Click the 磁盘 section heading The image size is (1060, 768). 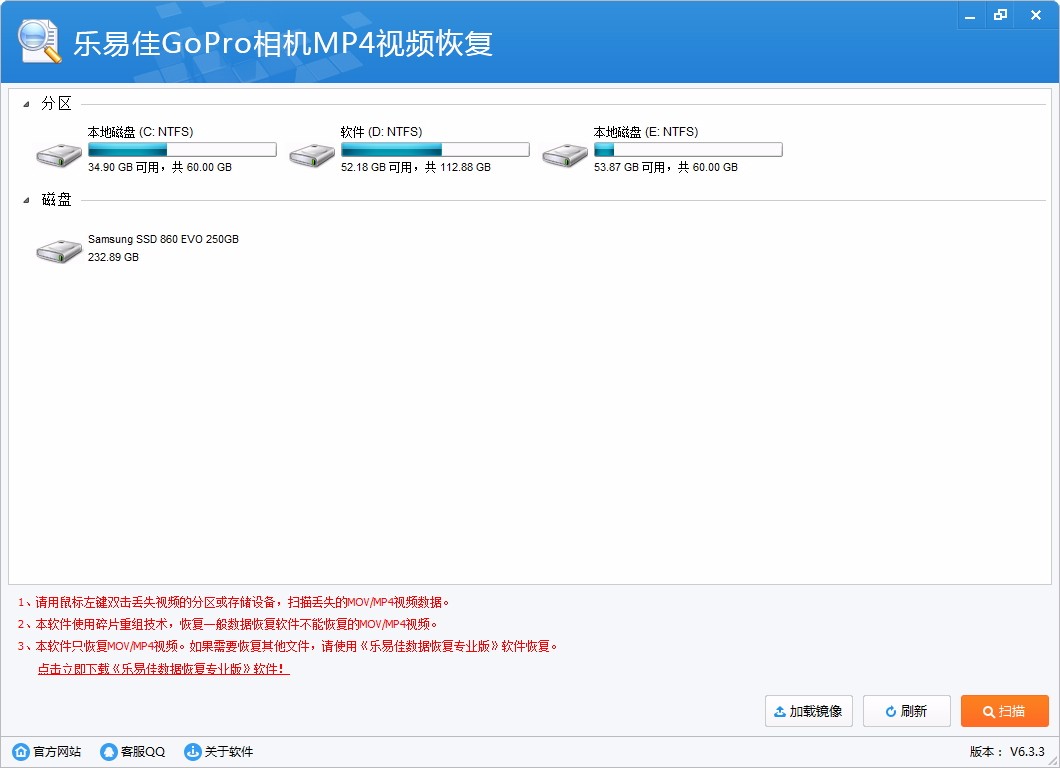56,199
